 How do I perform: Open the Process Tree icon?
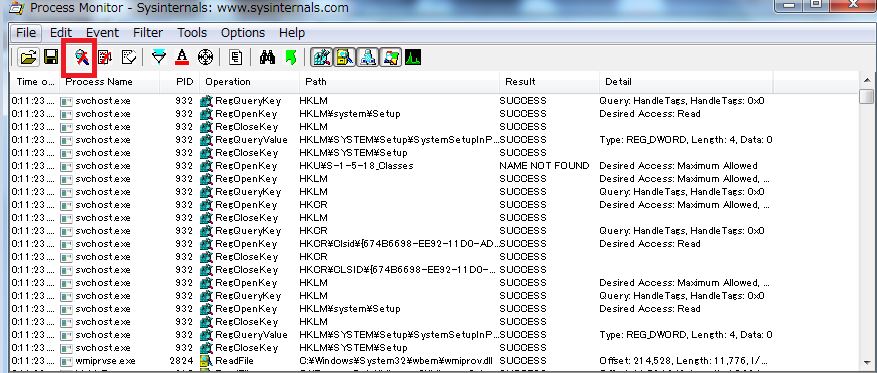(x=235, y=57)
